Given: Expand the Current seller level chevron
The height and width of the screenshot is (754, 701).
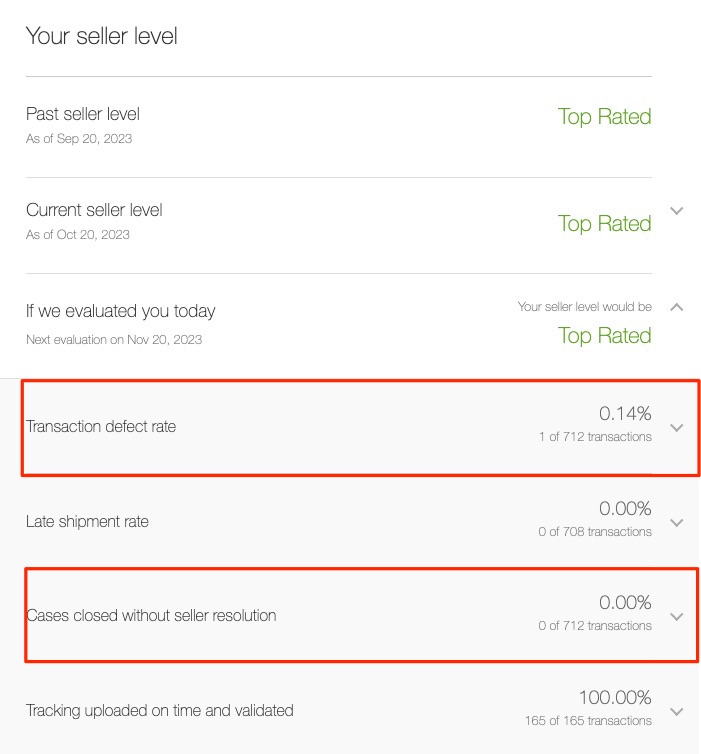Looking at the screenshot, I should coord(677,211).
